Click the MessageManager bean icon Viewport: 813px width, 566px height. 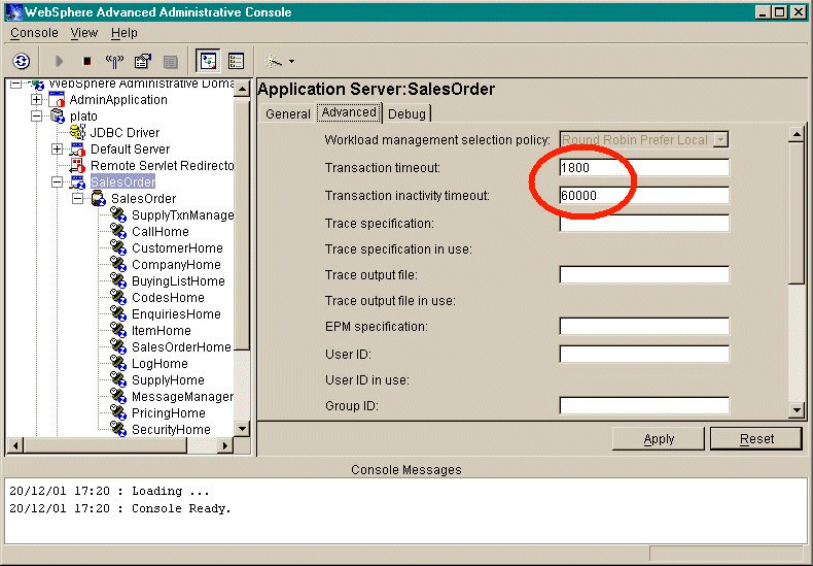coord(118,397)
